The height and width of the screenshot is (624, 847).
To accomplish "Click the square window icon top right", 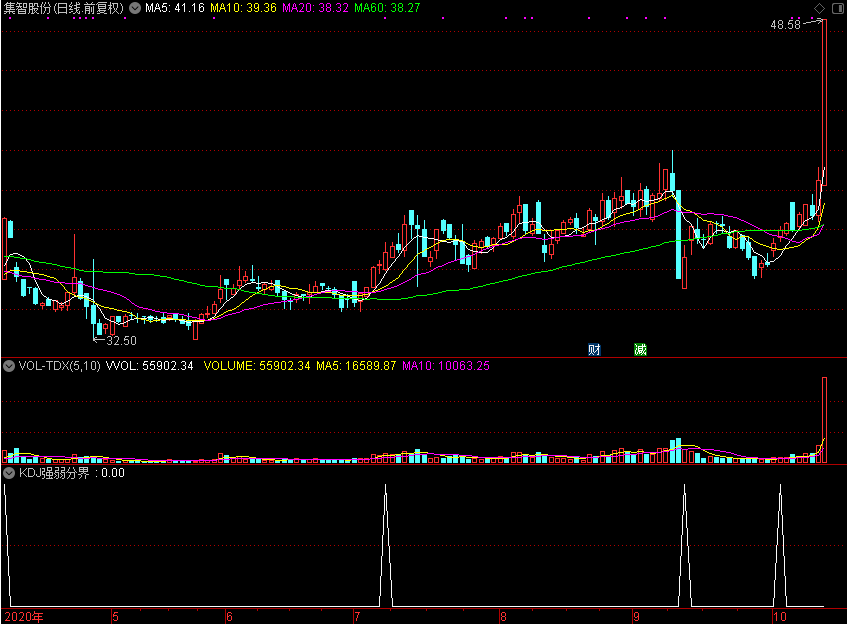I will click(838, 8).
